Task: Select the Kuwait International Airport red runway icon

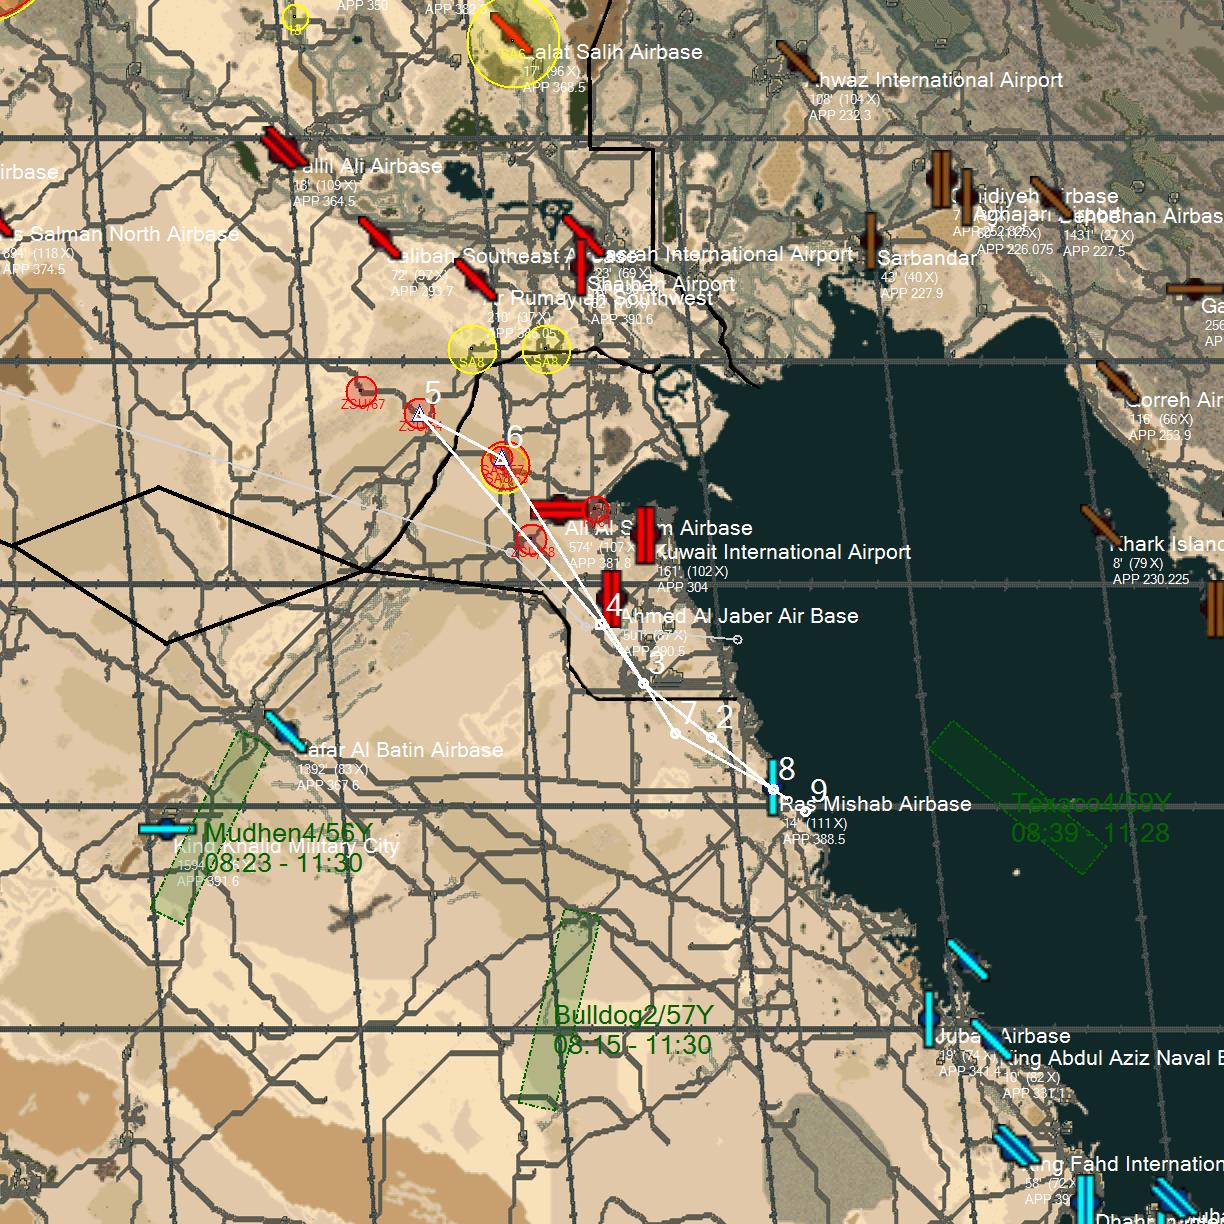Action: click(645, 535)
